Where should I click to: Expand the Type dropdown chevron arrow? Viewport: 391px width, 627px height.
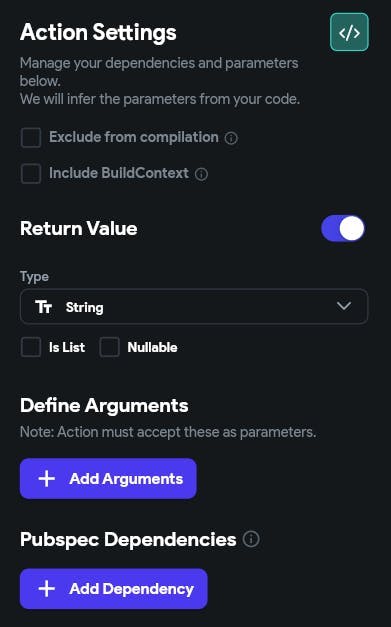[x=344, y=306]
